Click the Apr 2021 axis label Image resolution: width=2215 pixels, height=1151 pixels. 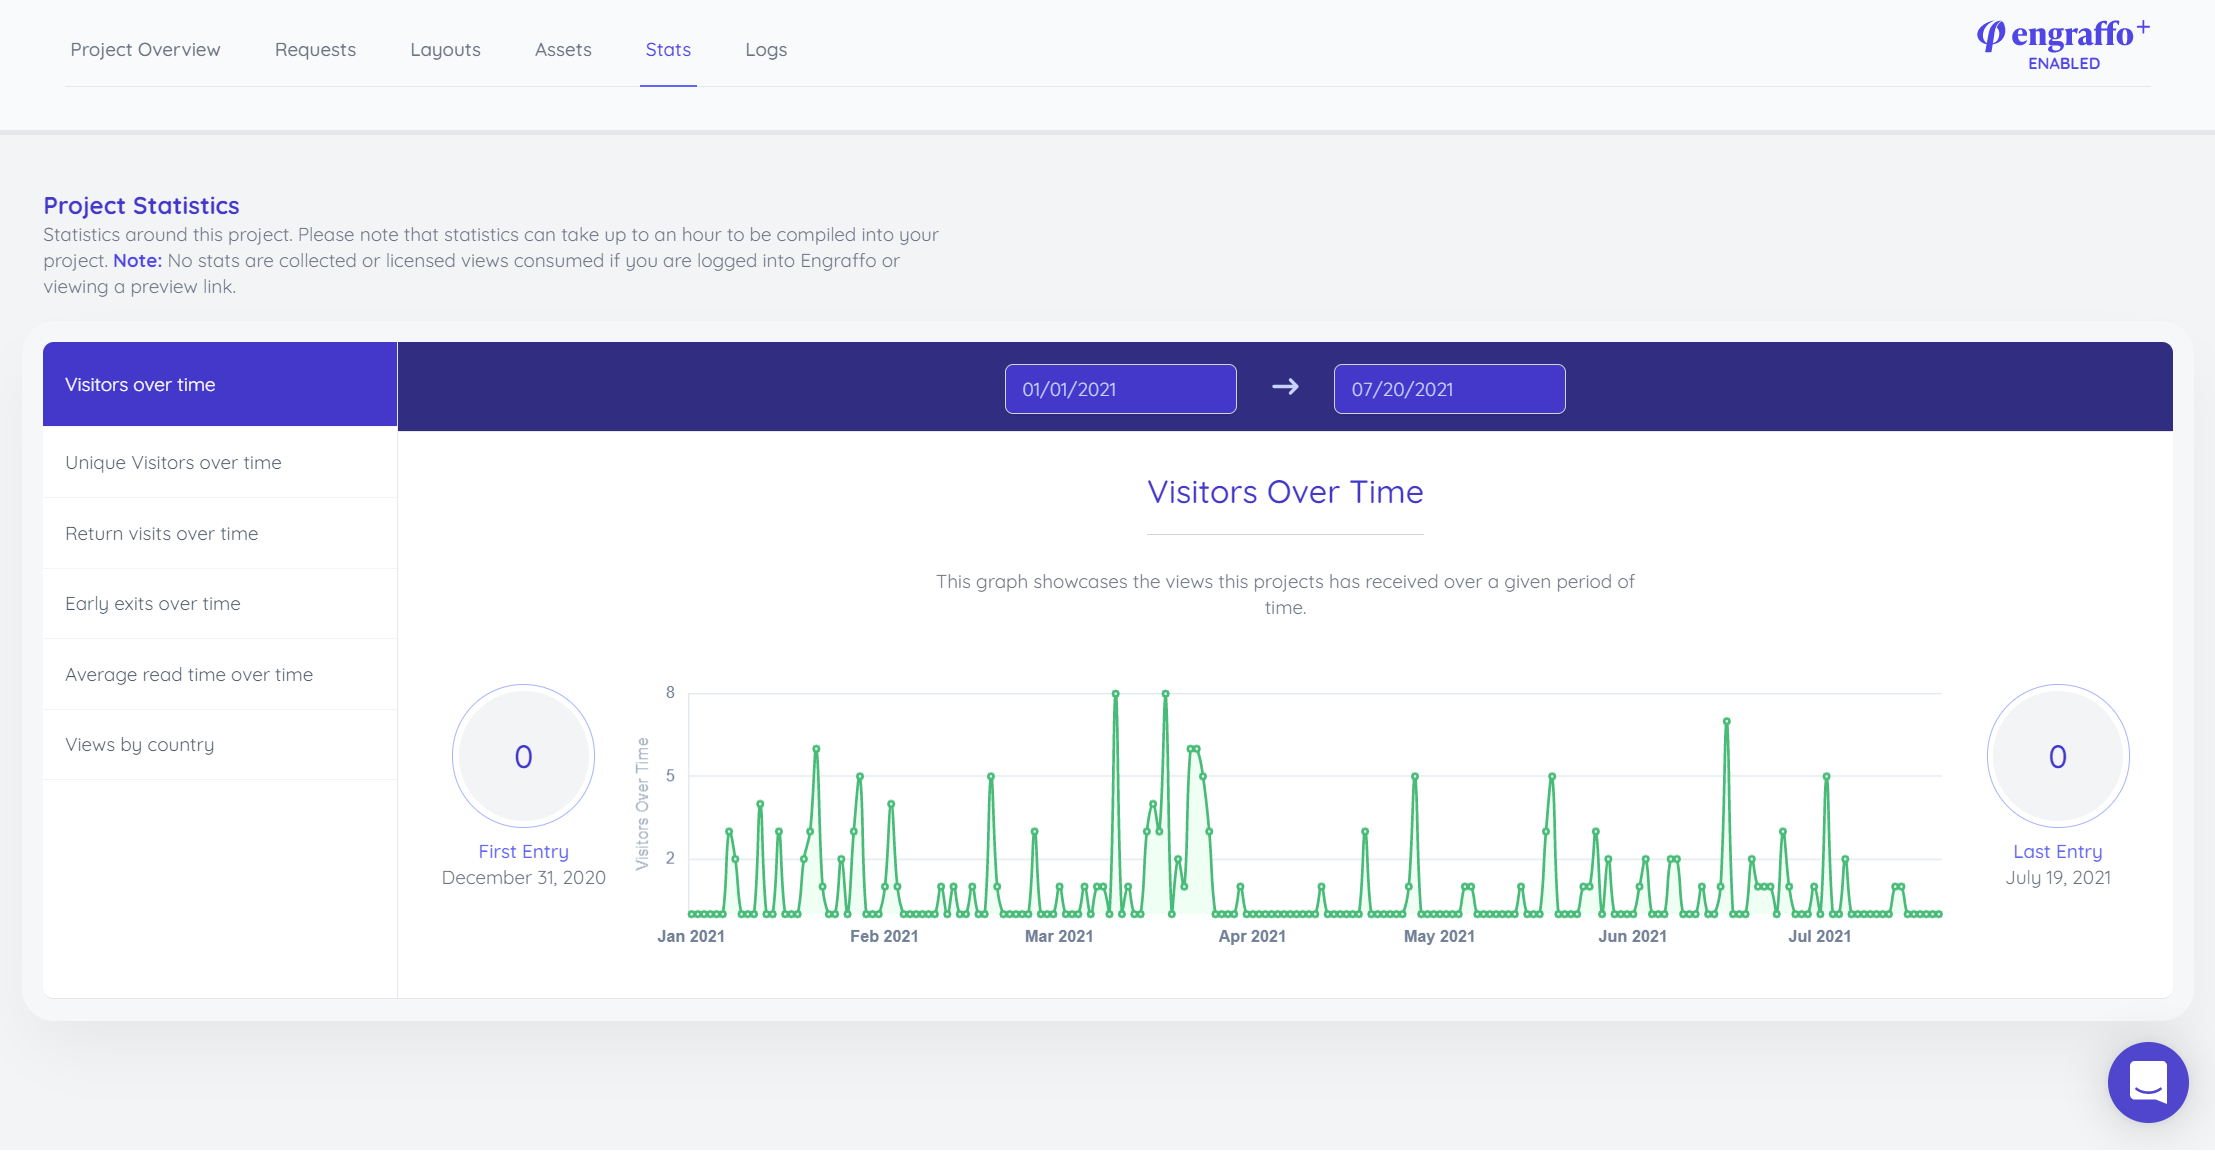[1252, 937]
